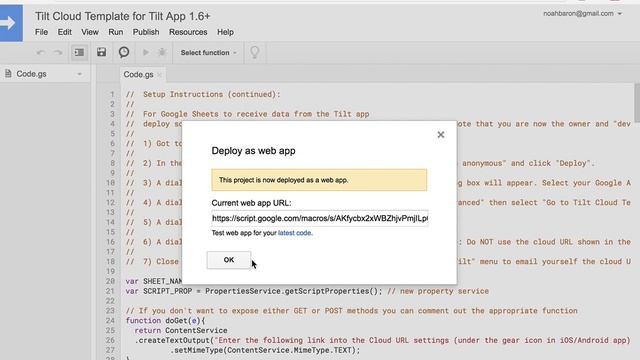Open the Resources menu
Image resolution: width=640 pixels, height=360 pixels.
(188, 32)
